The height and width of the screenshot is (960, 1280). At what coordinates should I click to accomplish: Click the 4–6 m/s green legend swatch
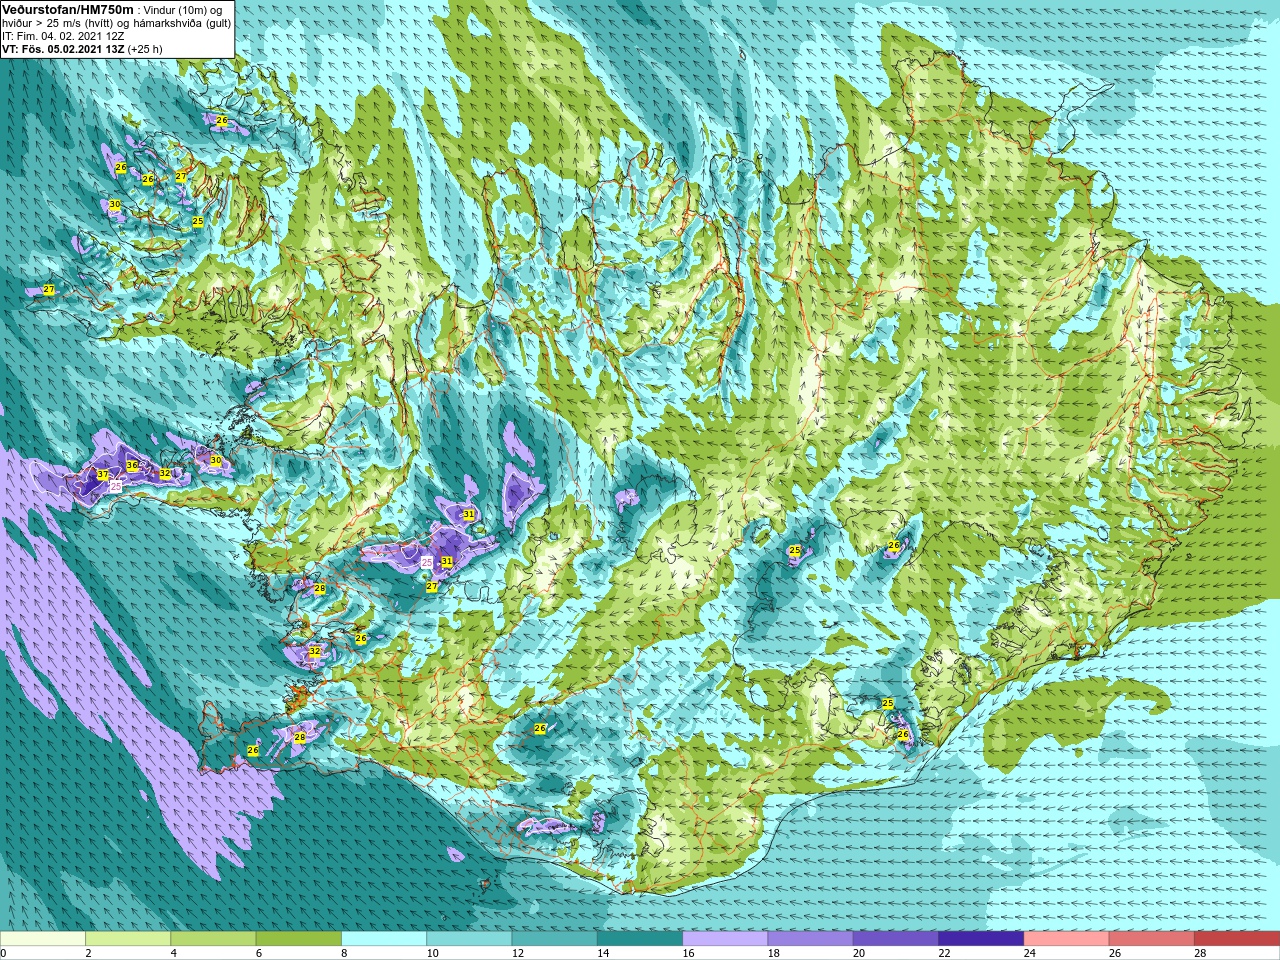point(213,938)
